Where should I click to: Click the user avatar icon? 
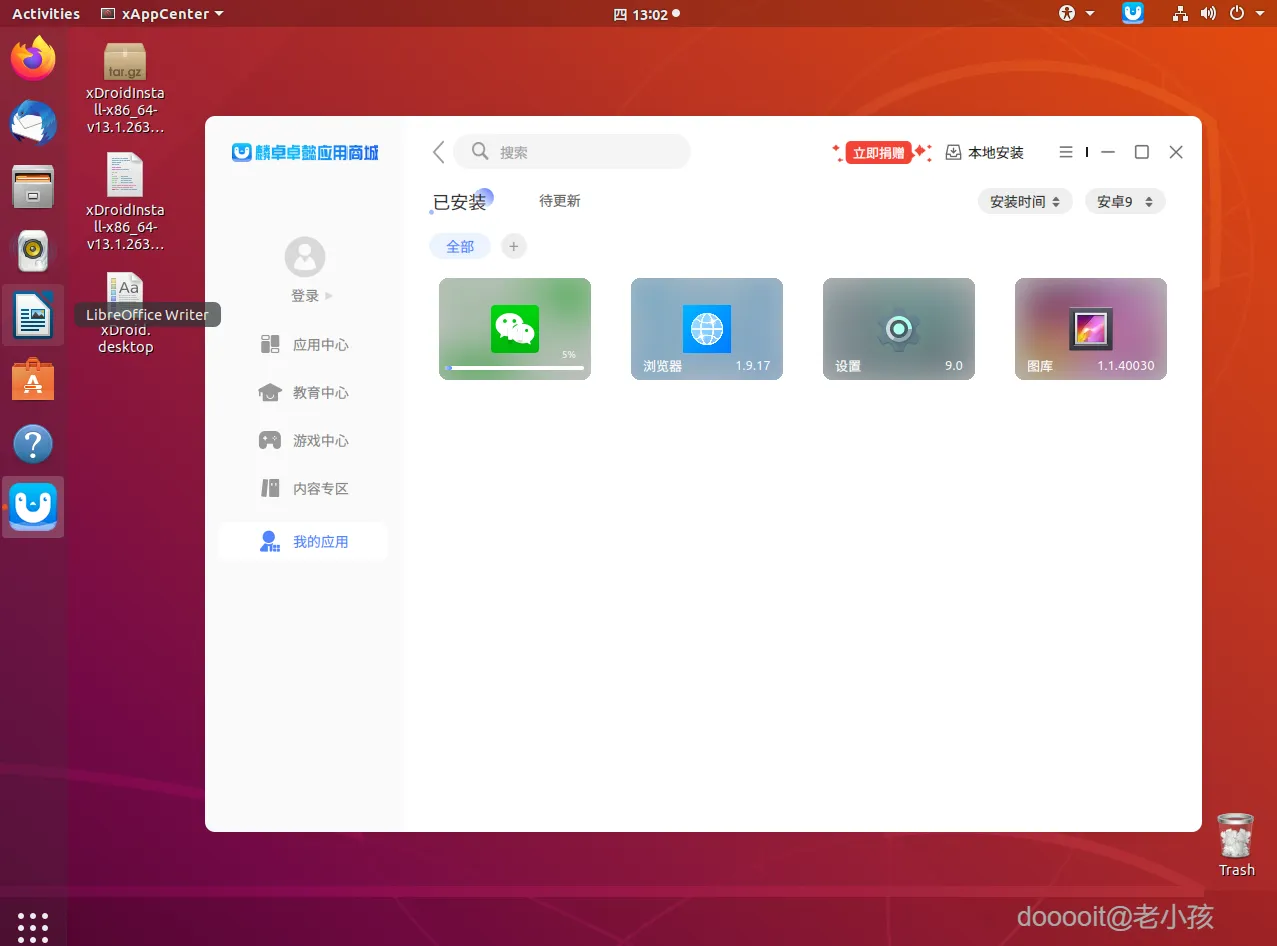[305, 257]
